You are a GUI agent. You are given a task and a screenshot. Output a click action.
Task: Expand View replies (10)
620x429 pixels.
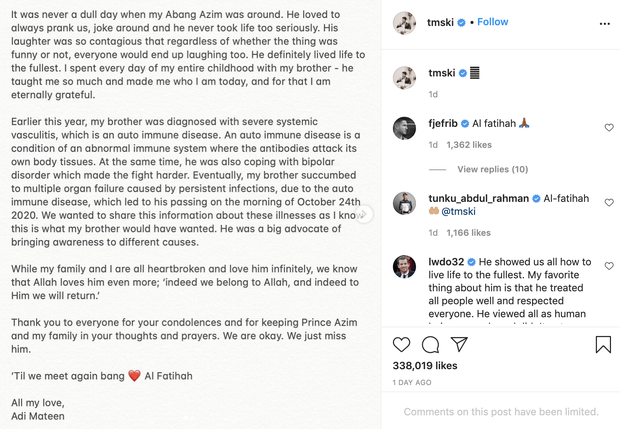tap(492, 169)
